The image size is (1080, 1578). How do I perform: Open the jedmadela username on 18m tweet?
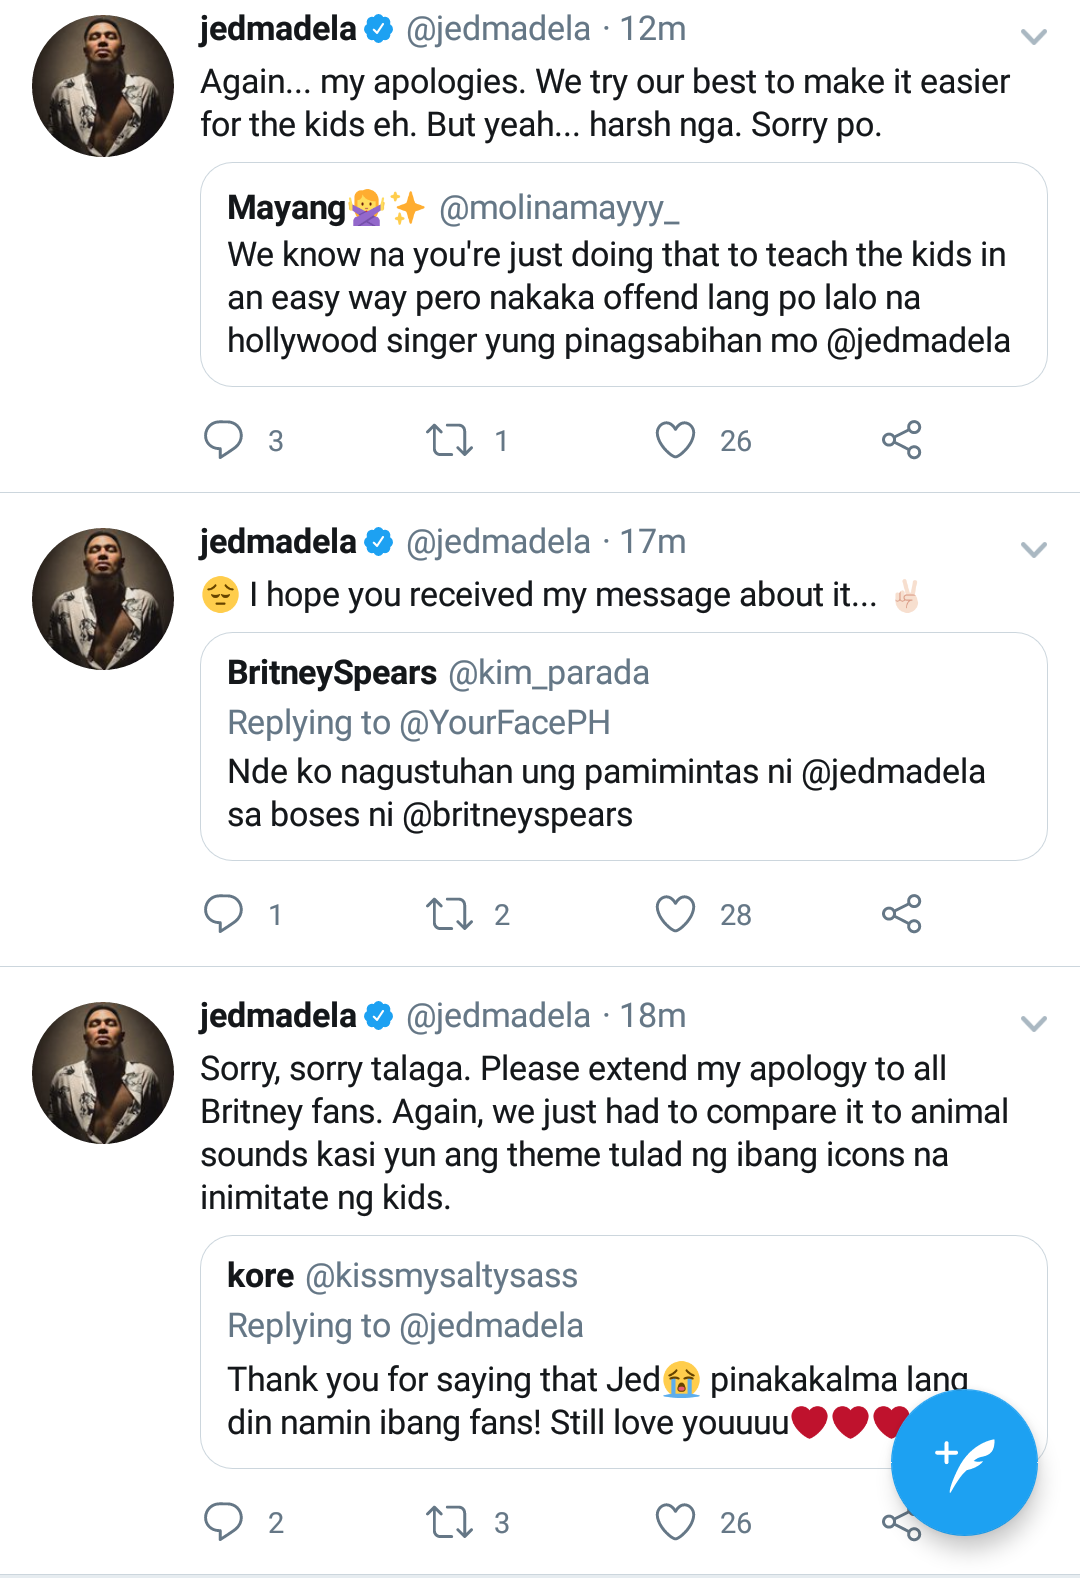(x=278, y=1016)
